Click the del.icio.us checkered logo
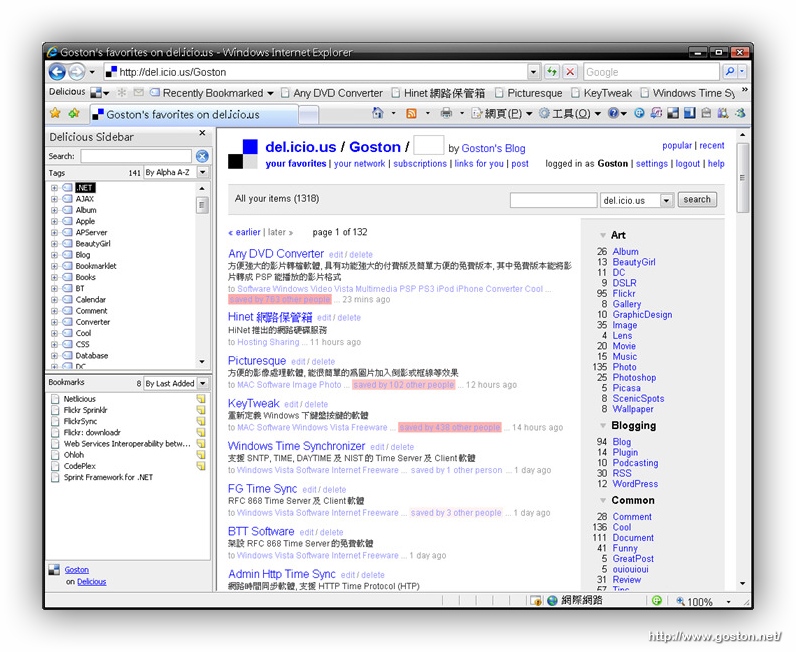 coord(243,154)
